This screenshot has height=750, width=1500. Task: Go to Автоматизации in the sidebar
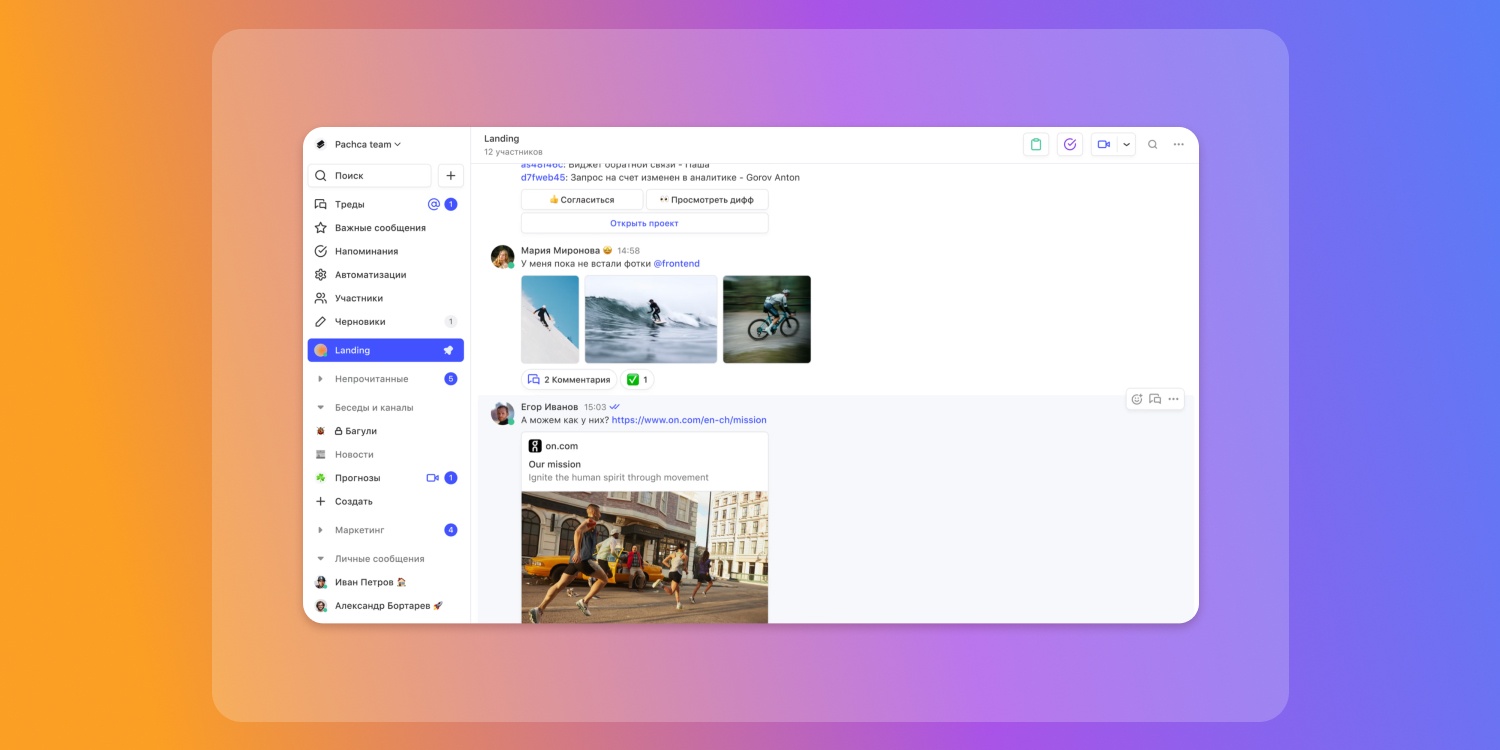click(370, 275)
